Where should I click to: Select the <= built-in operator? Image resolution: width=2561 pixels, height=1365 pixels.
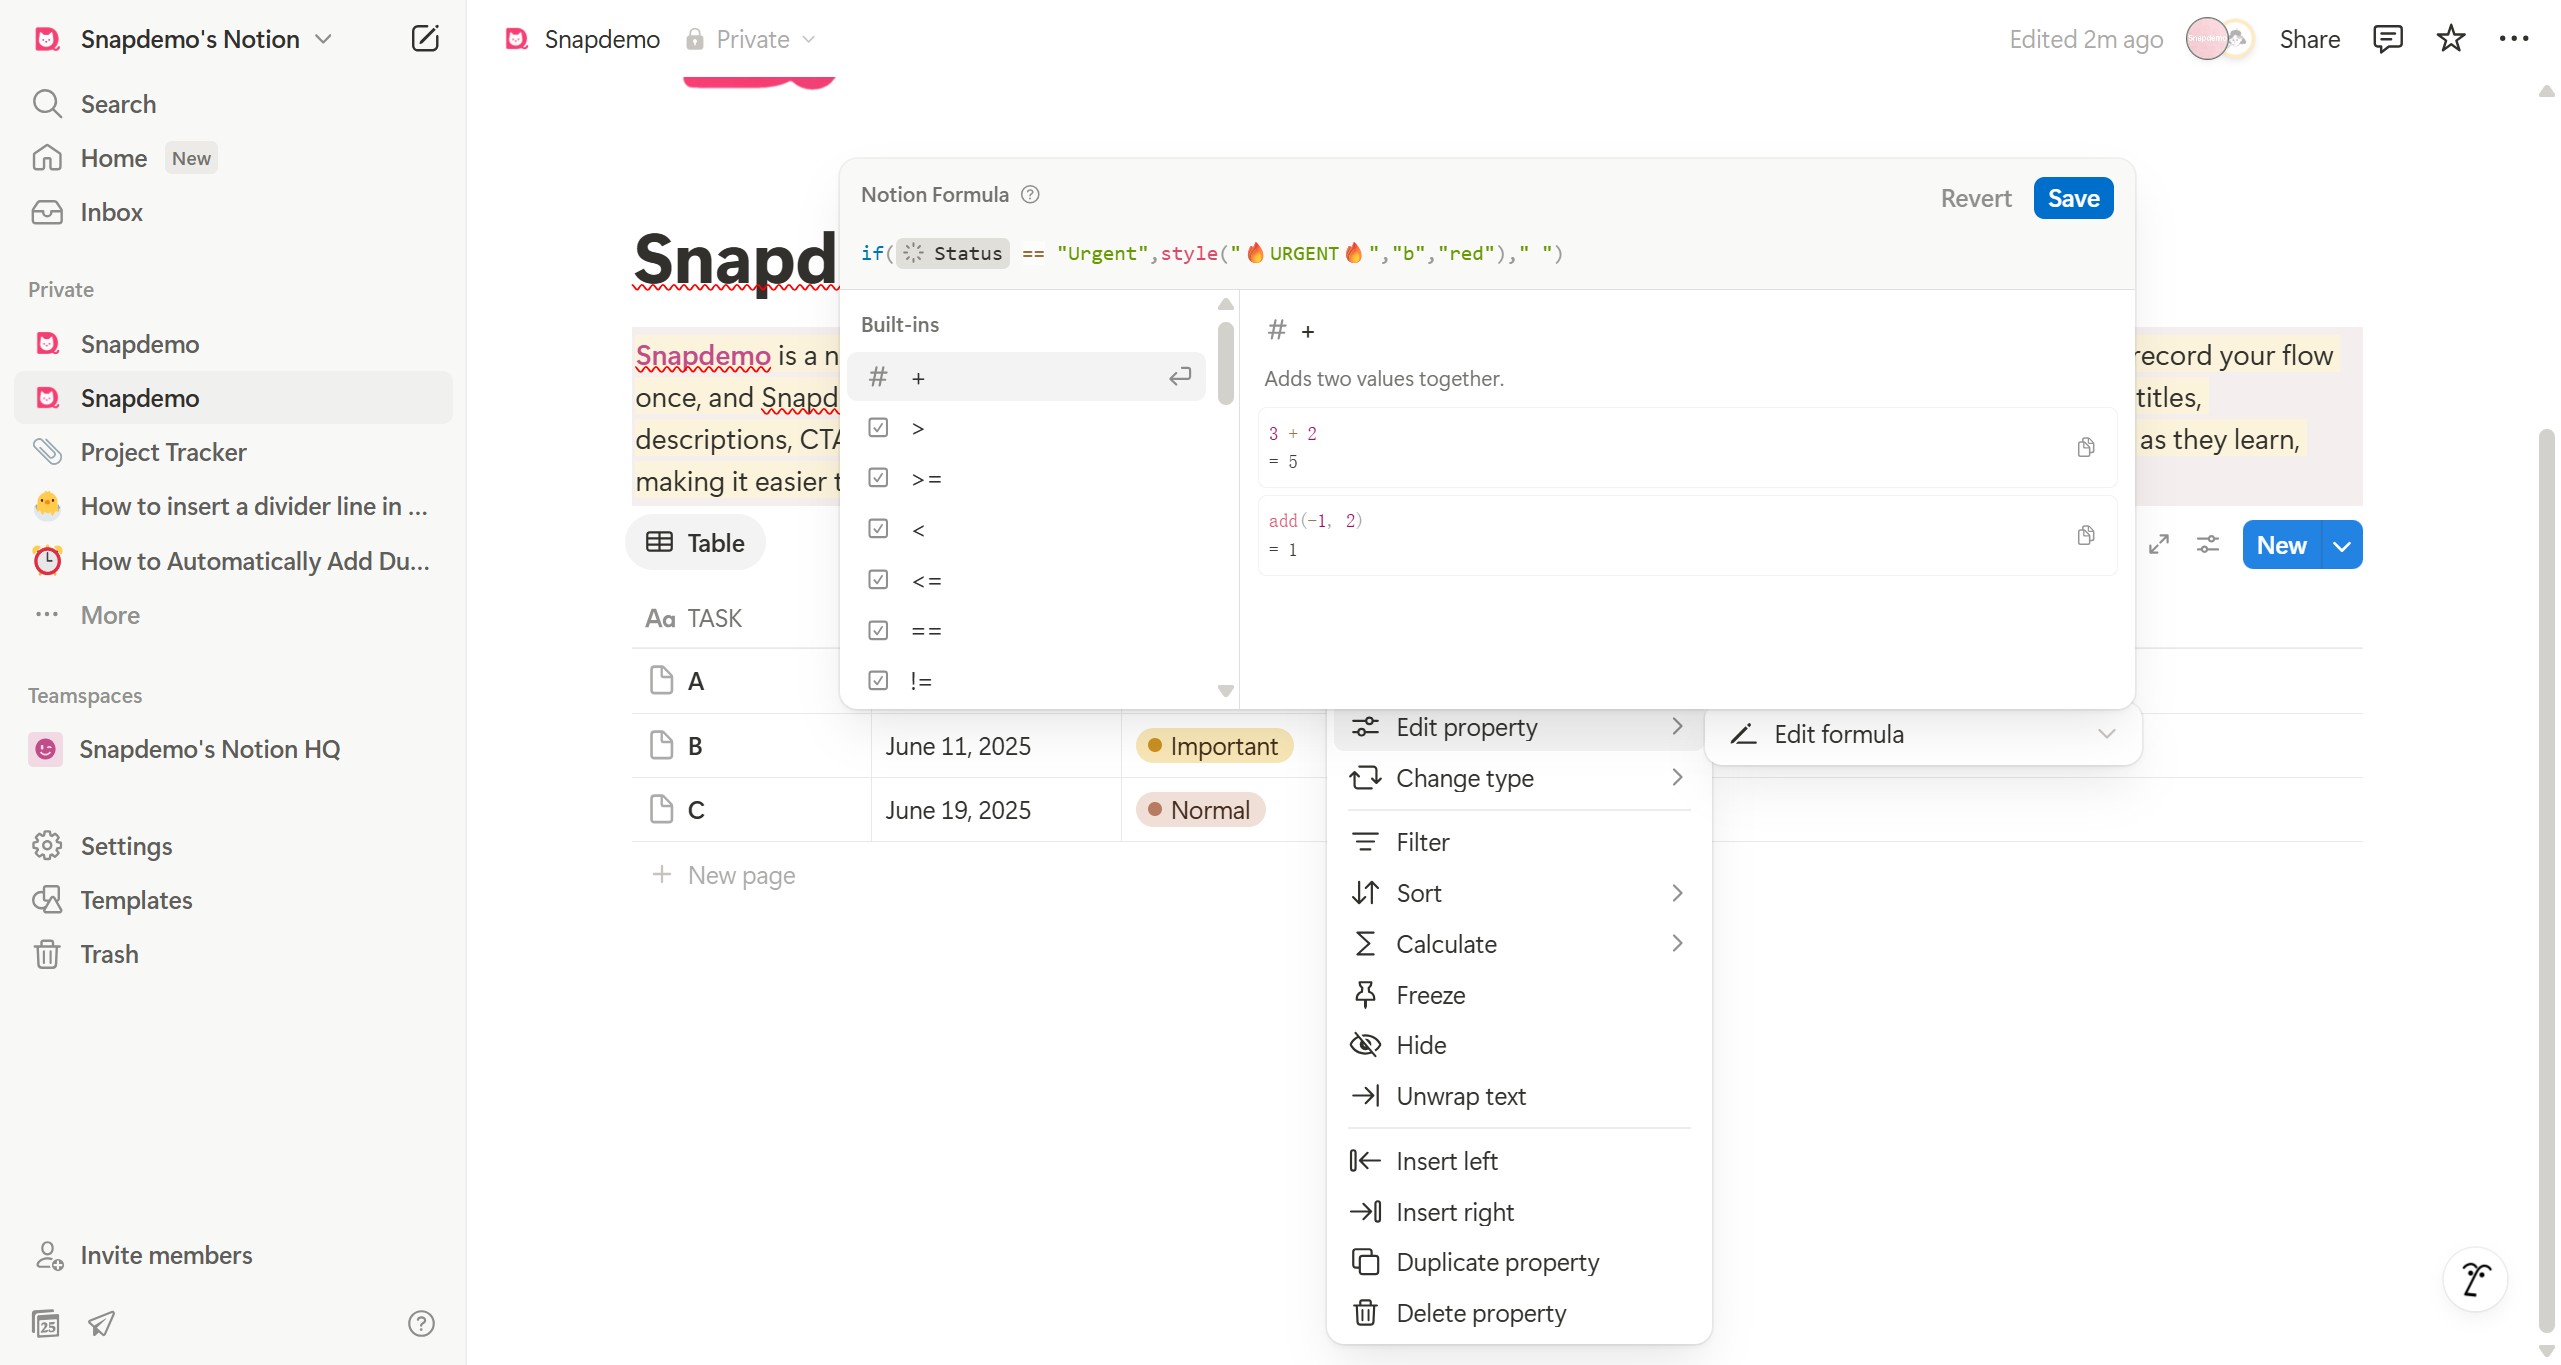(x=1026, y=580)
